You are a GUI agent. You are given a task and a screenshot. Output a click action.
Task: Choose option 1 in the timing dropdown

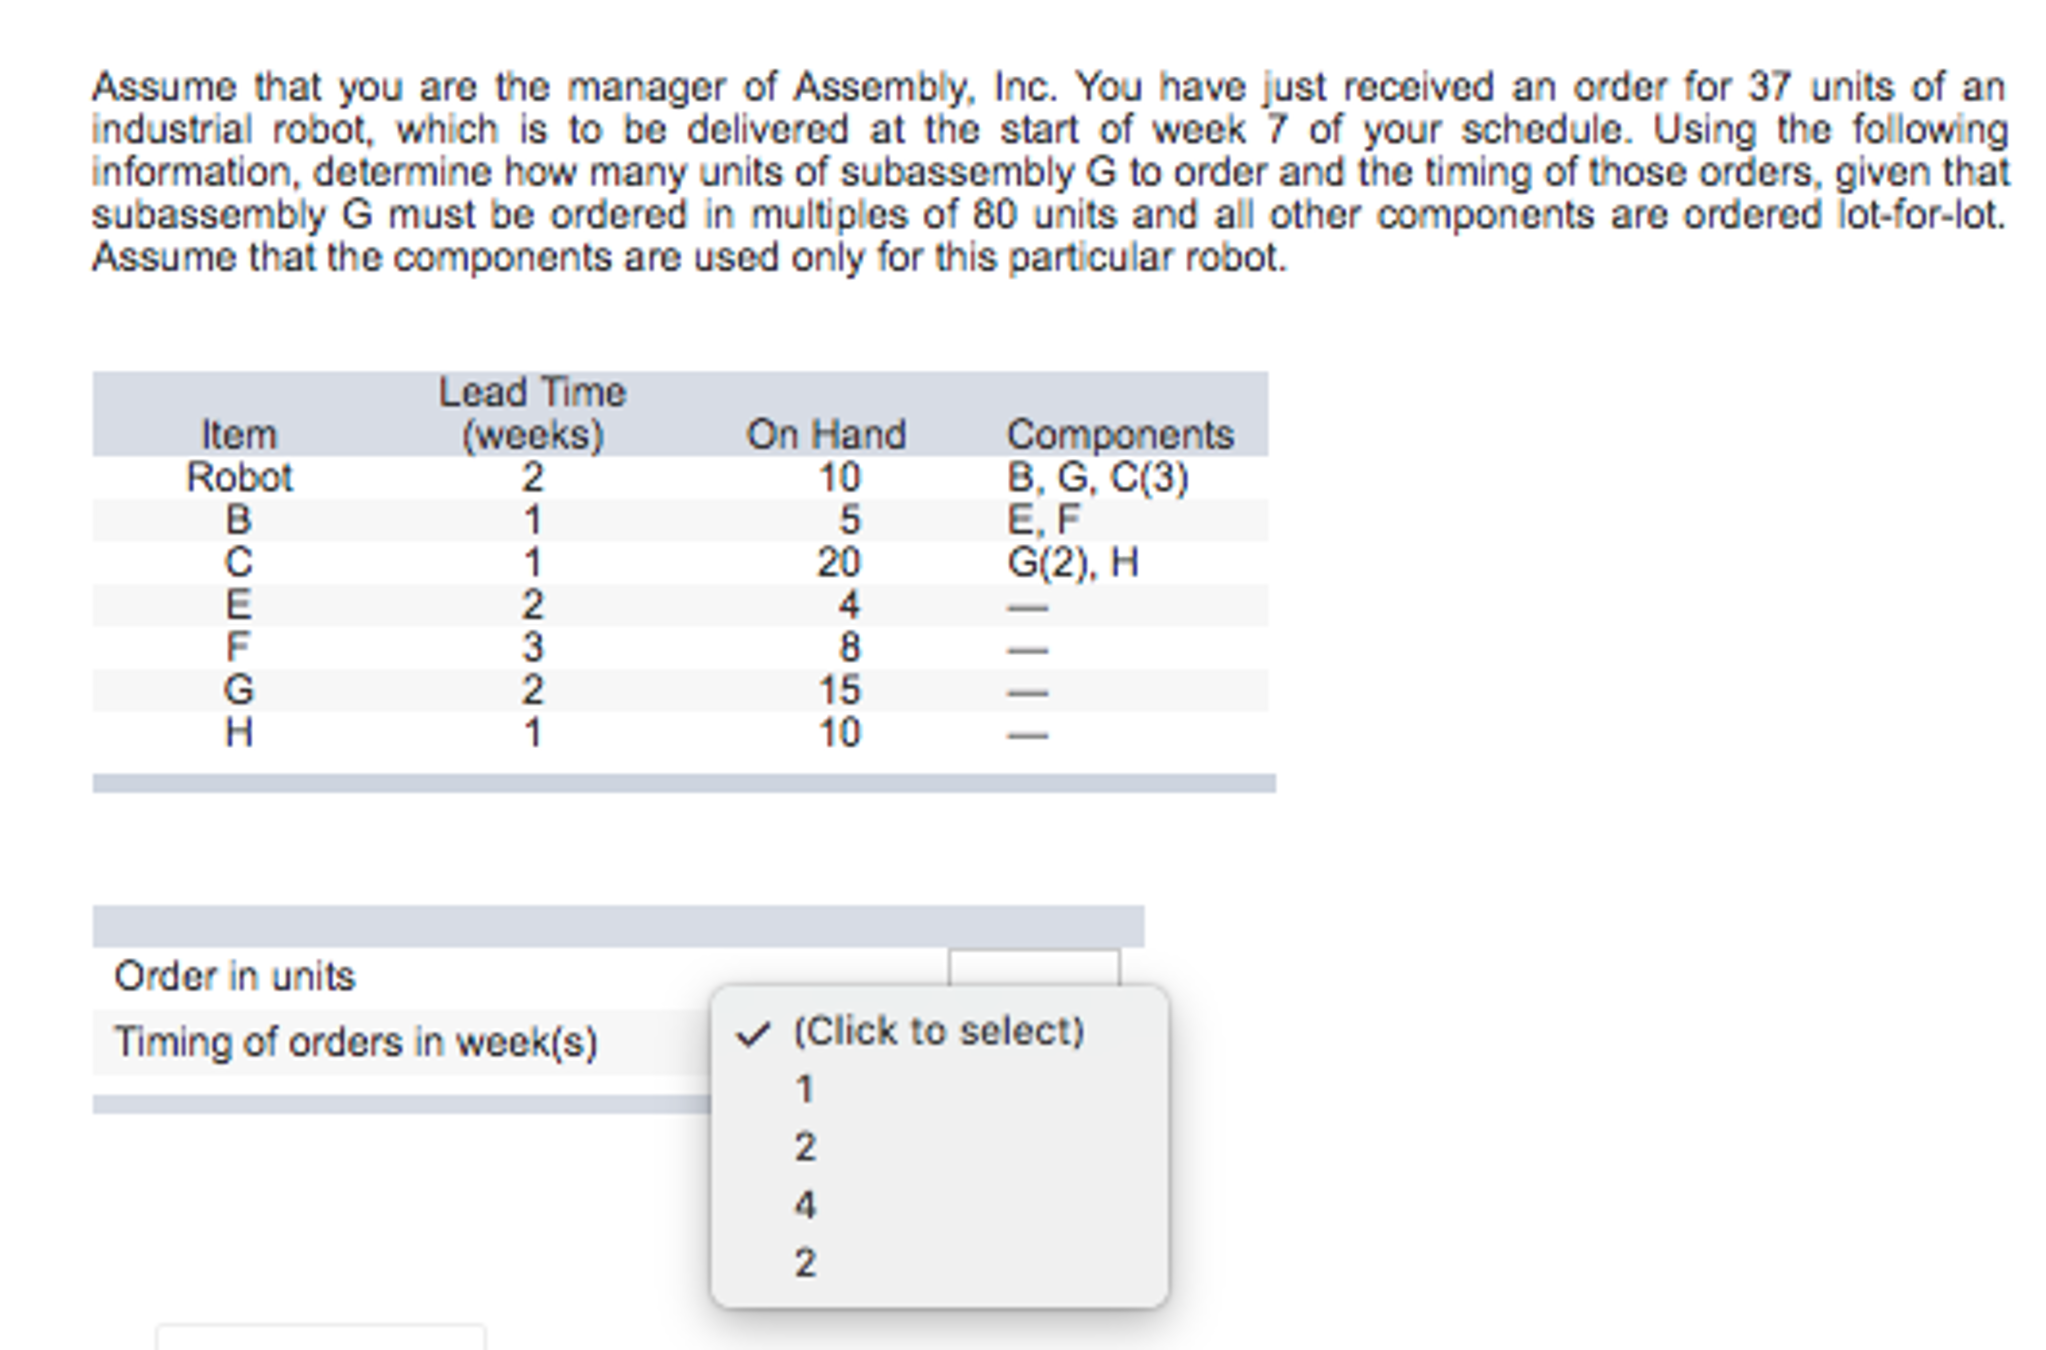coord(939,1090)
